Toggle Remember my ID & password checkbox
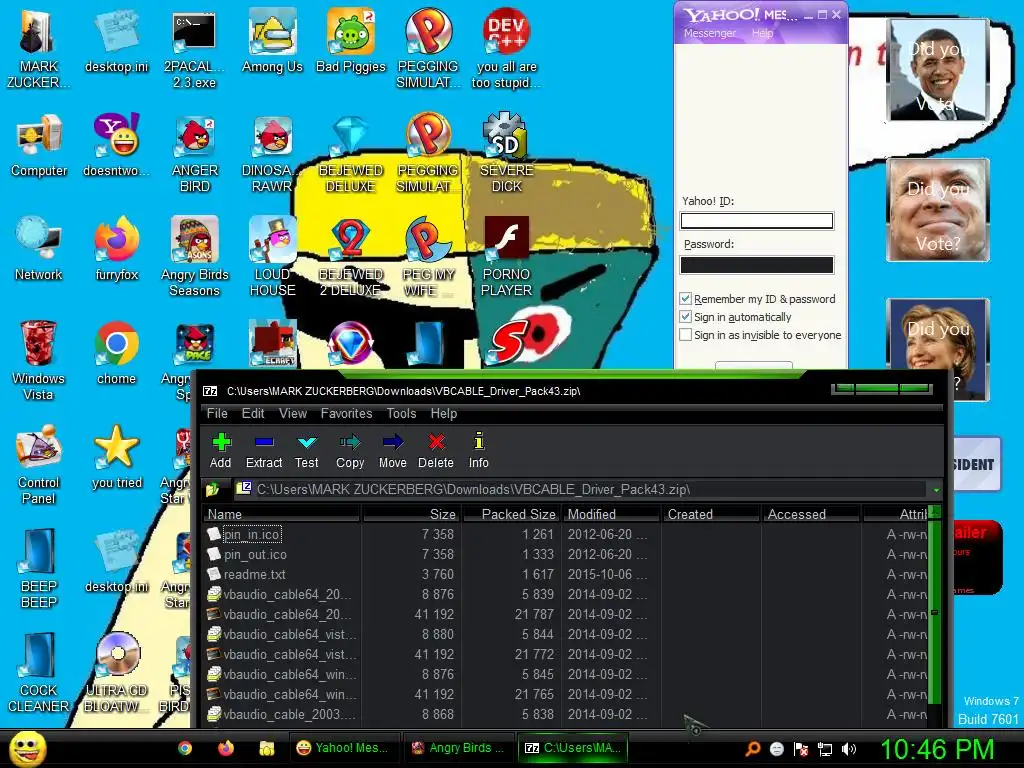The image size is (1024, 768). (685, 299)
